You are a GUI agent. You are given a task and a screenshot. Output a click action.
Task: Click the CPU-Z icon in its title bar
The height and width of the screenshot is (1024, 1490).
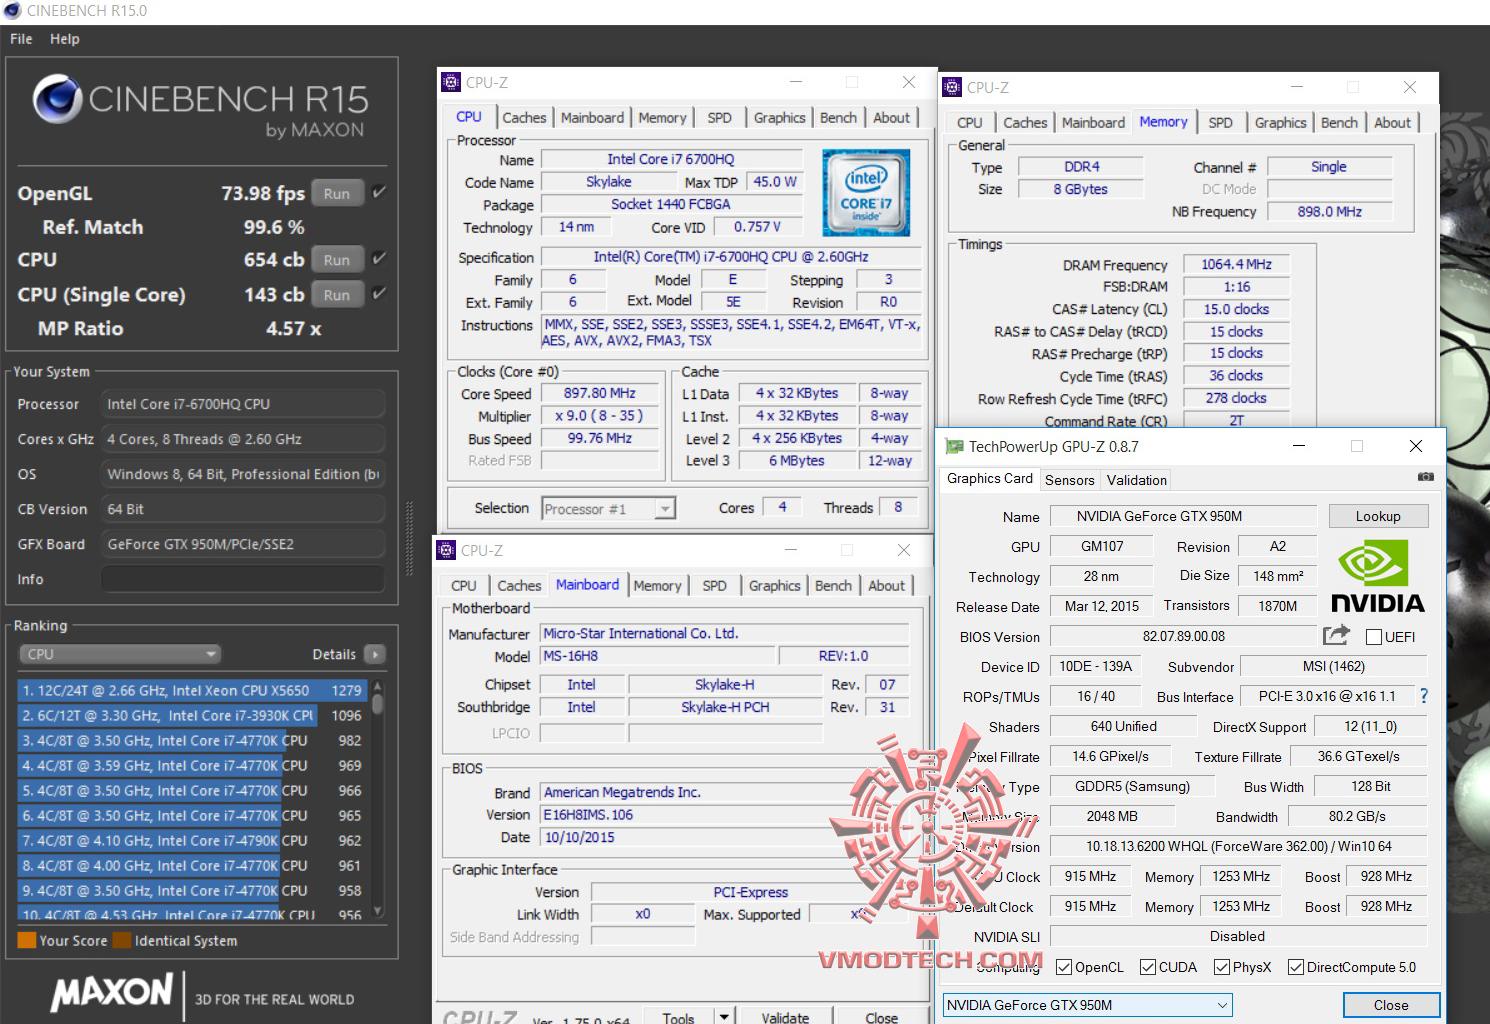click(x=451, y=82)
